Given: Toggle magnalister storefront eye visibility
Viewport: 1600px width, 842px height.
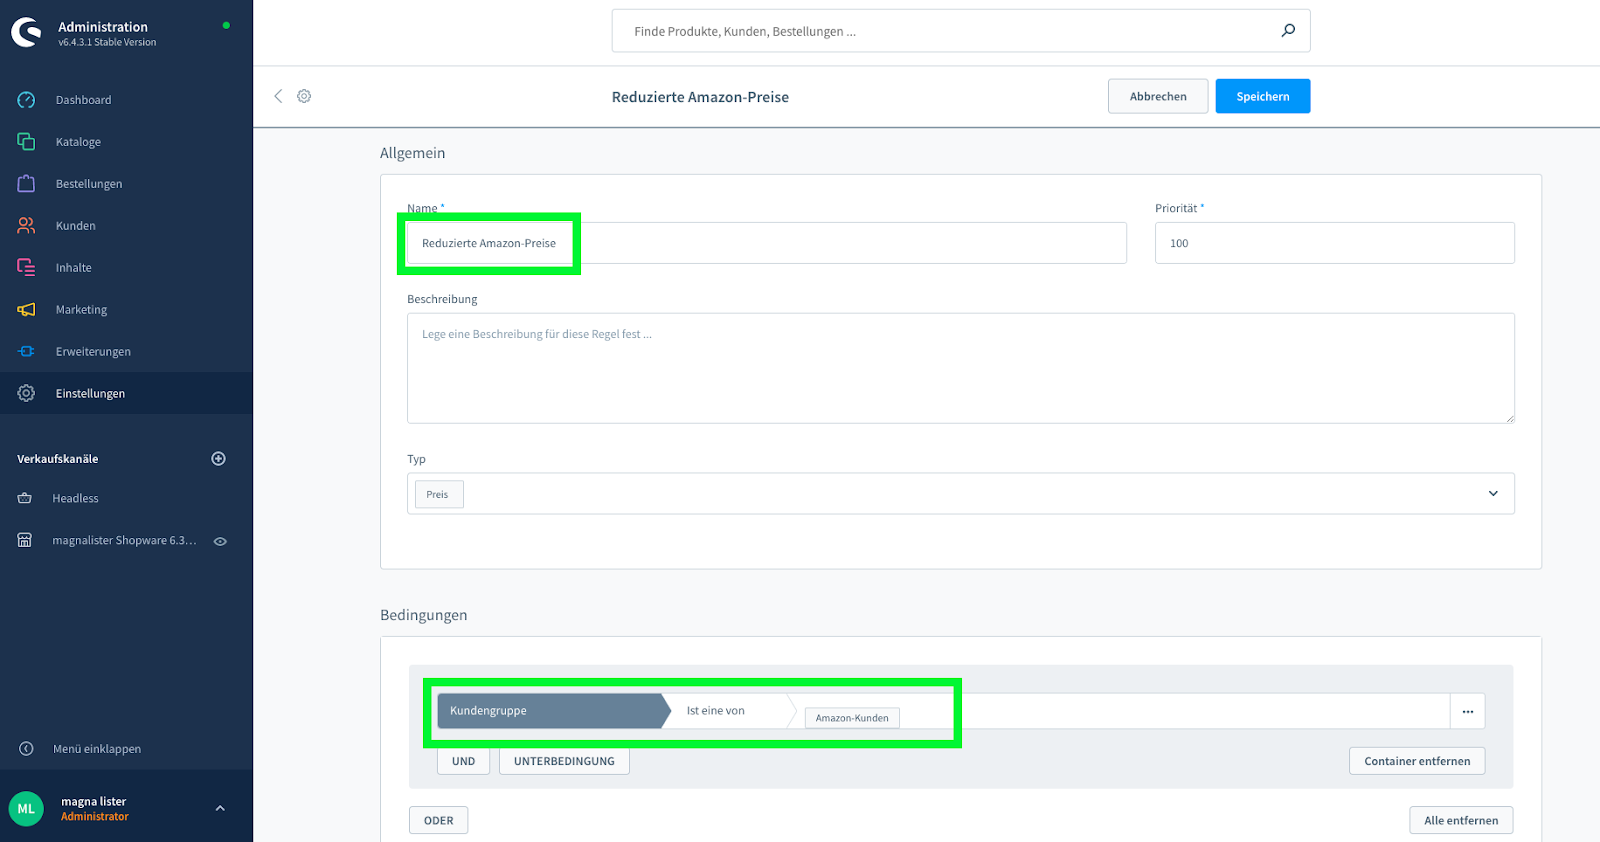Looking at the screenshot, I should pos(220,541).
